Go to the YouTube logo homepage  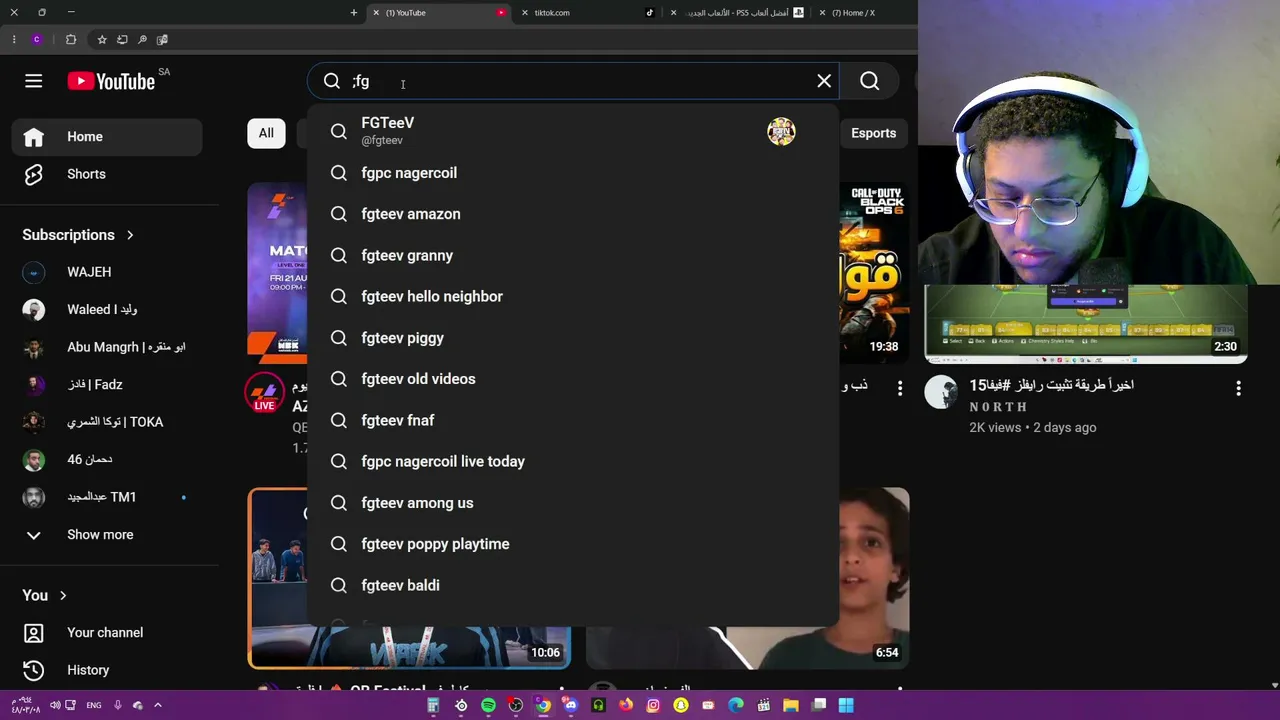pyautogui.click(x=111, y=81)
